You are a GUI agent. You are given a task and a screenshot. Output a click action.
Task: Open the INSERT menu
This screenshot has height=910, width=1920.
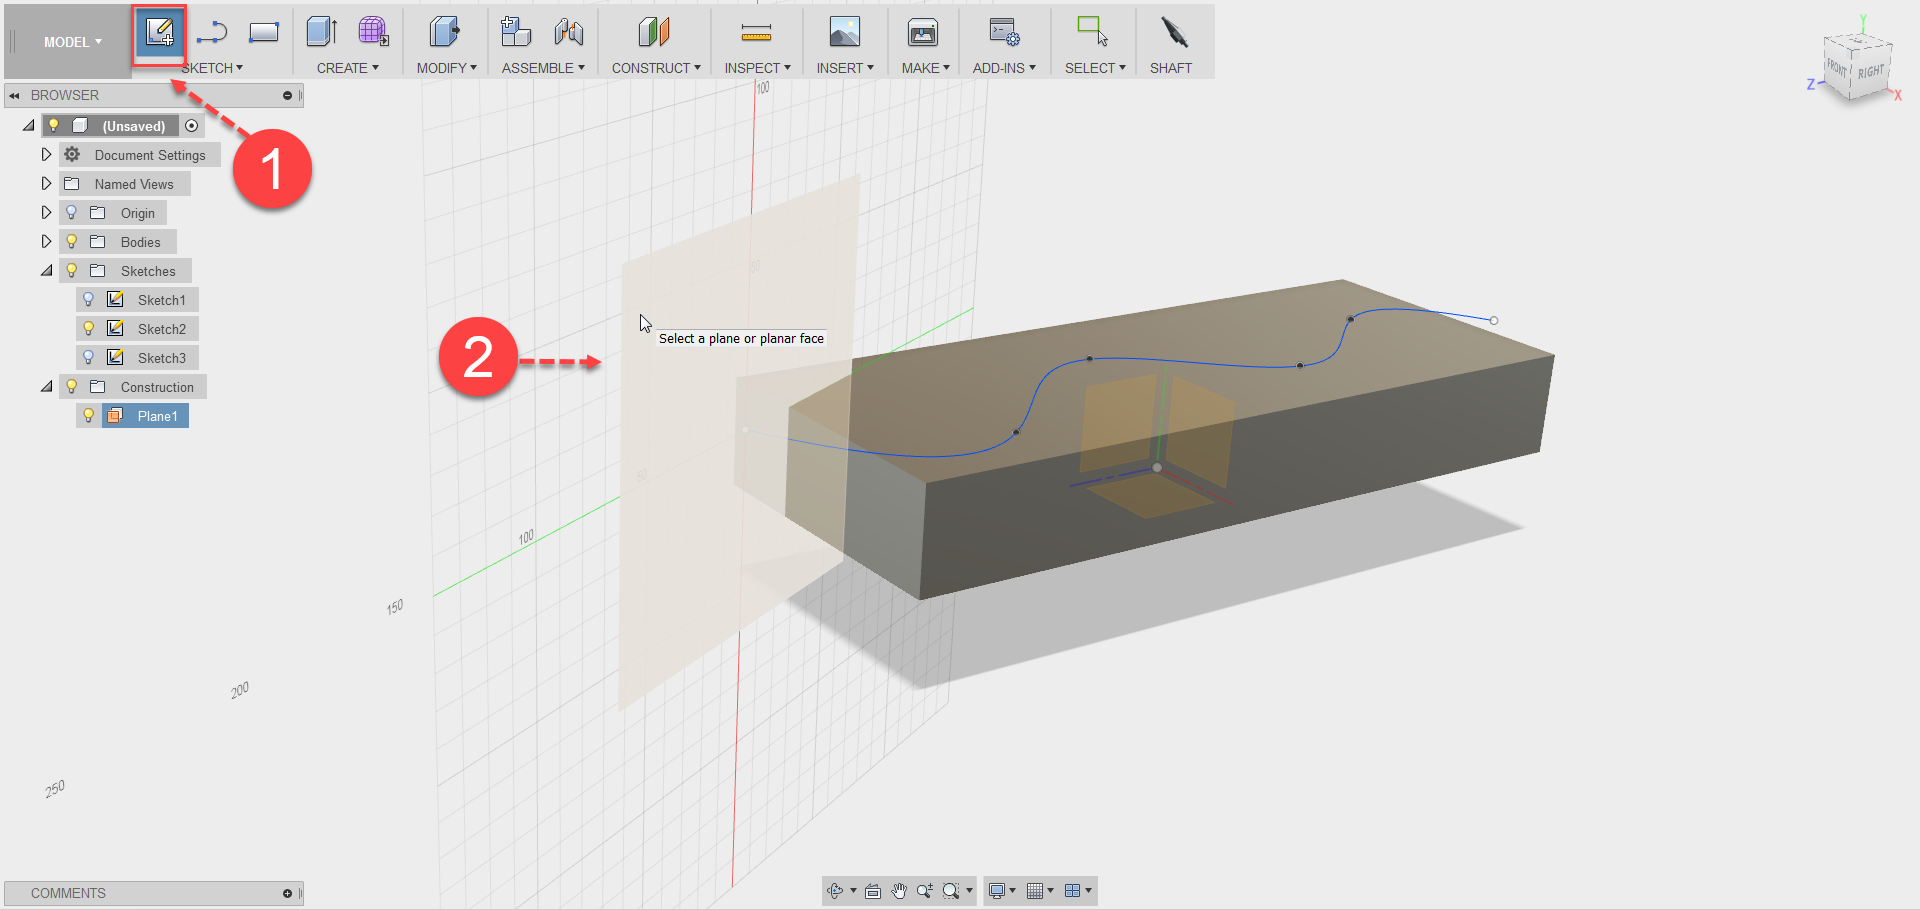point(845,67)
